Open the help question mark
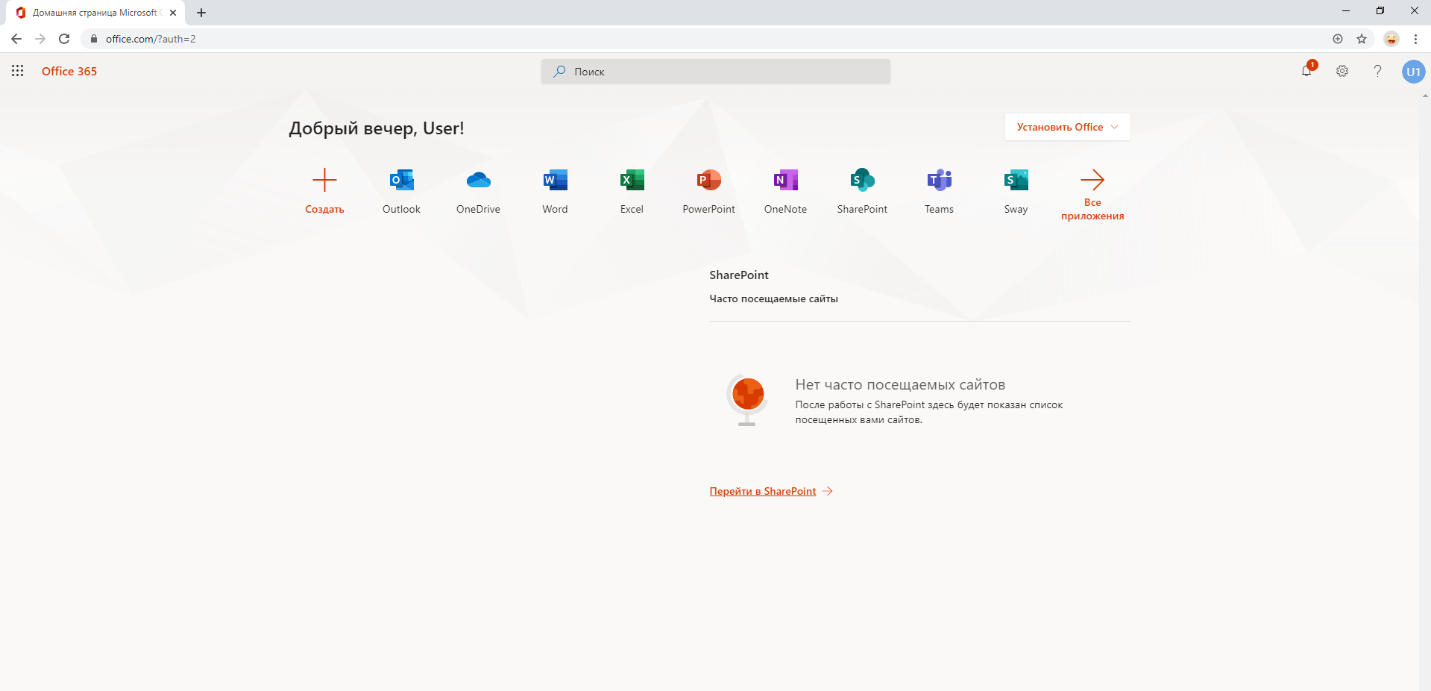 click(1377, 71)
